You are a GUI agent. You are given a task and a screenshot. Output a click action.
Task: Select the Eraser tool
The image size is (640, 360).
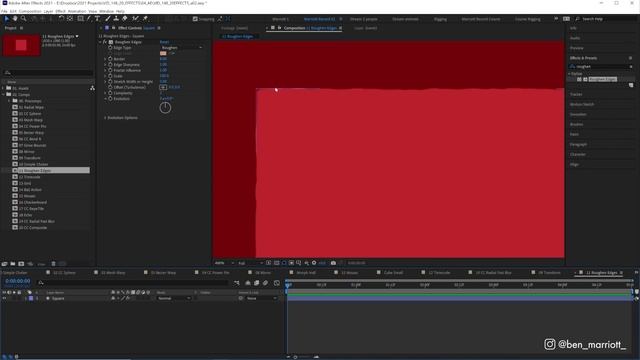click(x=125, y=19)
